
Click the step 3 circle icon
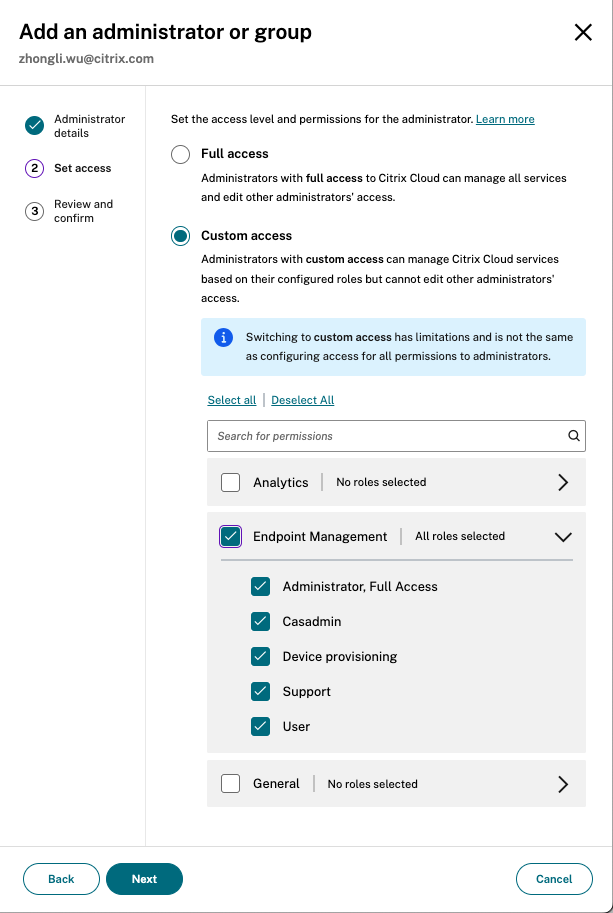[35, 211]
